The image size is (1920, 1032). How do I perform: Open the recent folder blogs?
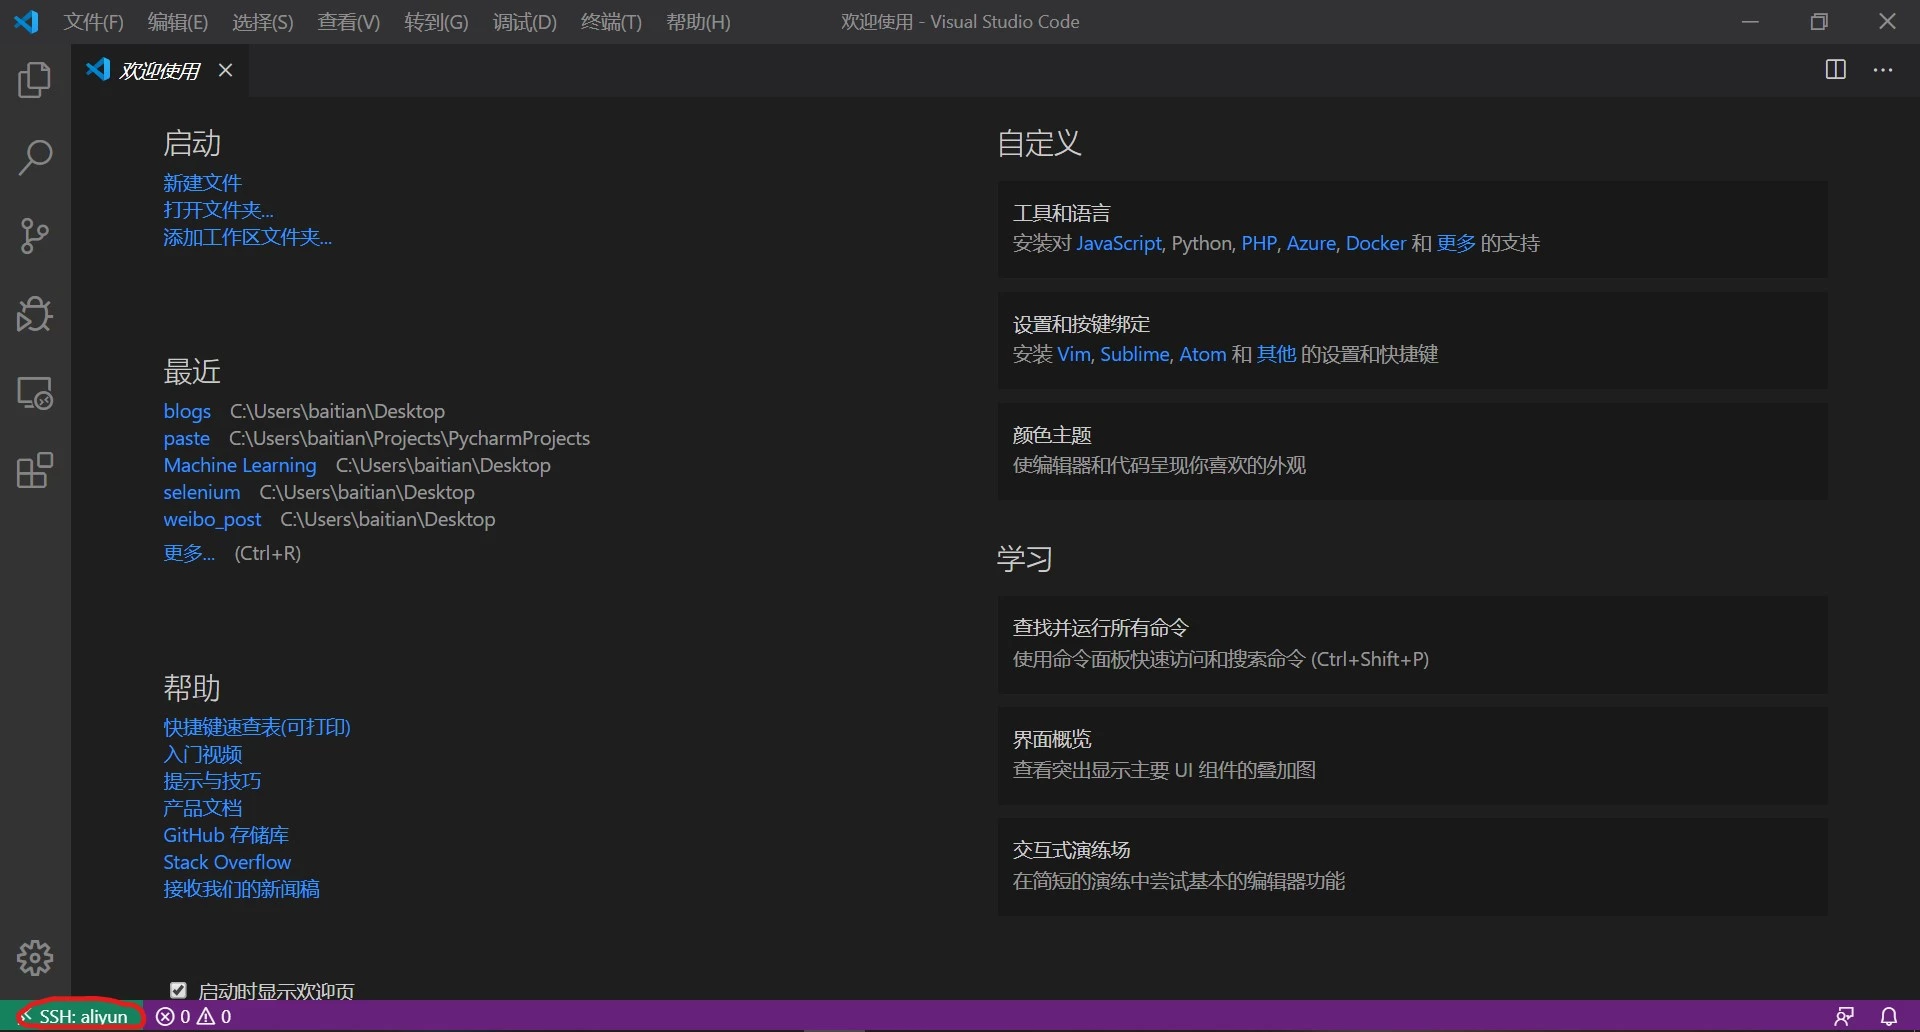(187, 411)
